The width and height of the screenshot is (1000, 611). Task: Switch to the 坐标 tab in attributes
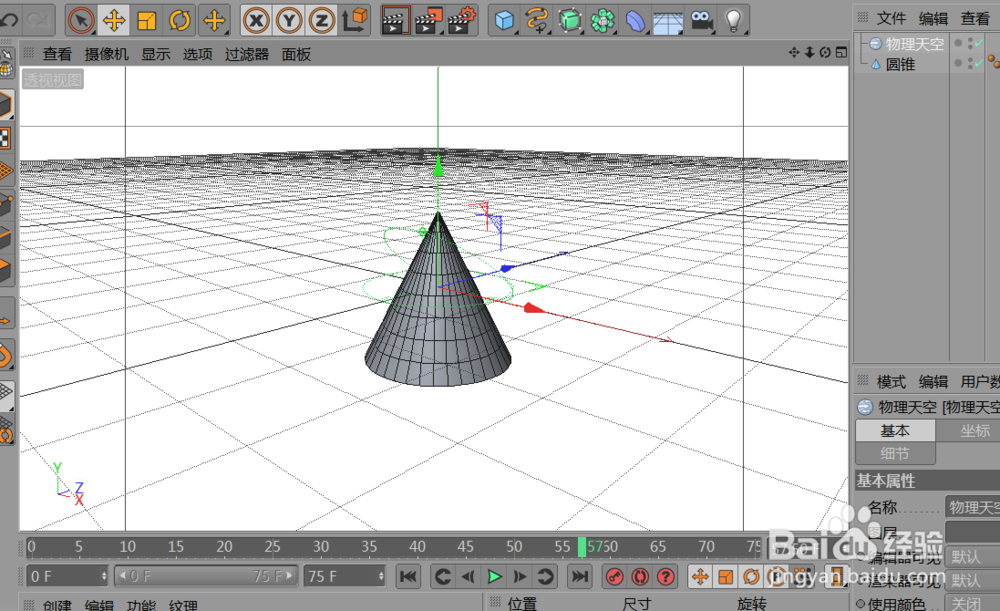tap(975, 430)
